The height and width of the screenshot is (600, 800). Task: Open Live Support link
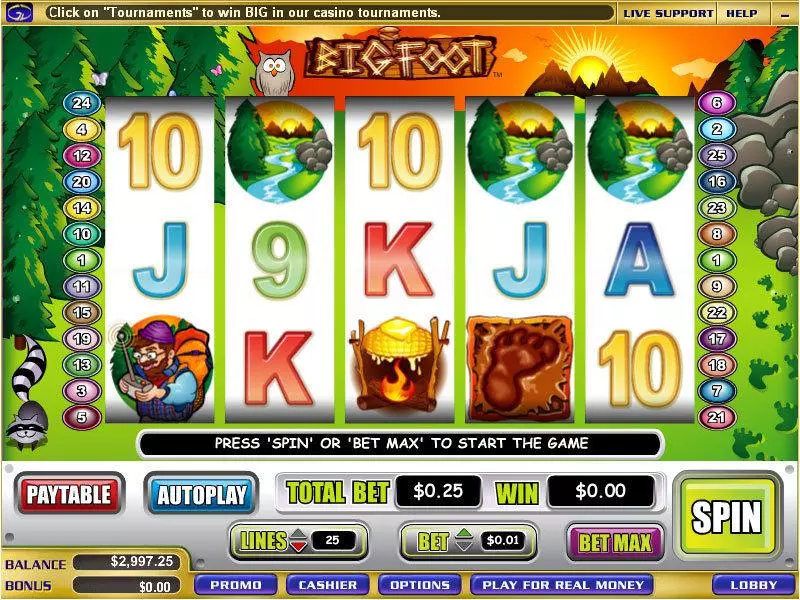tap(668, 14)
